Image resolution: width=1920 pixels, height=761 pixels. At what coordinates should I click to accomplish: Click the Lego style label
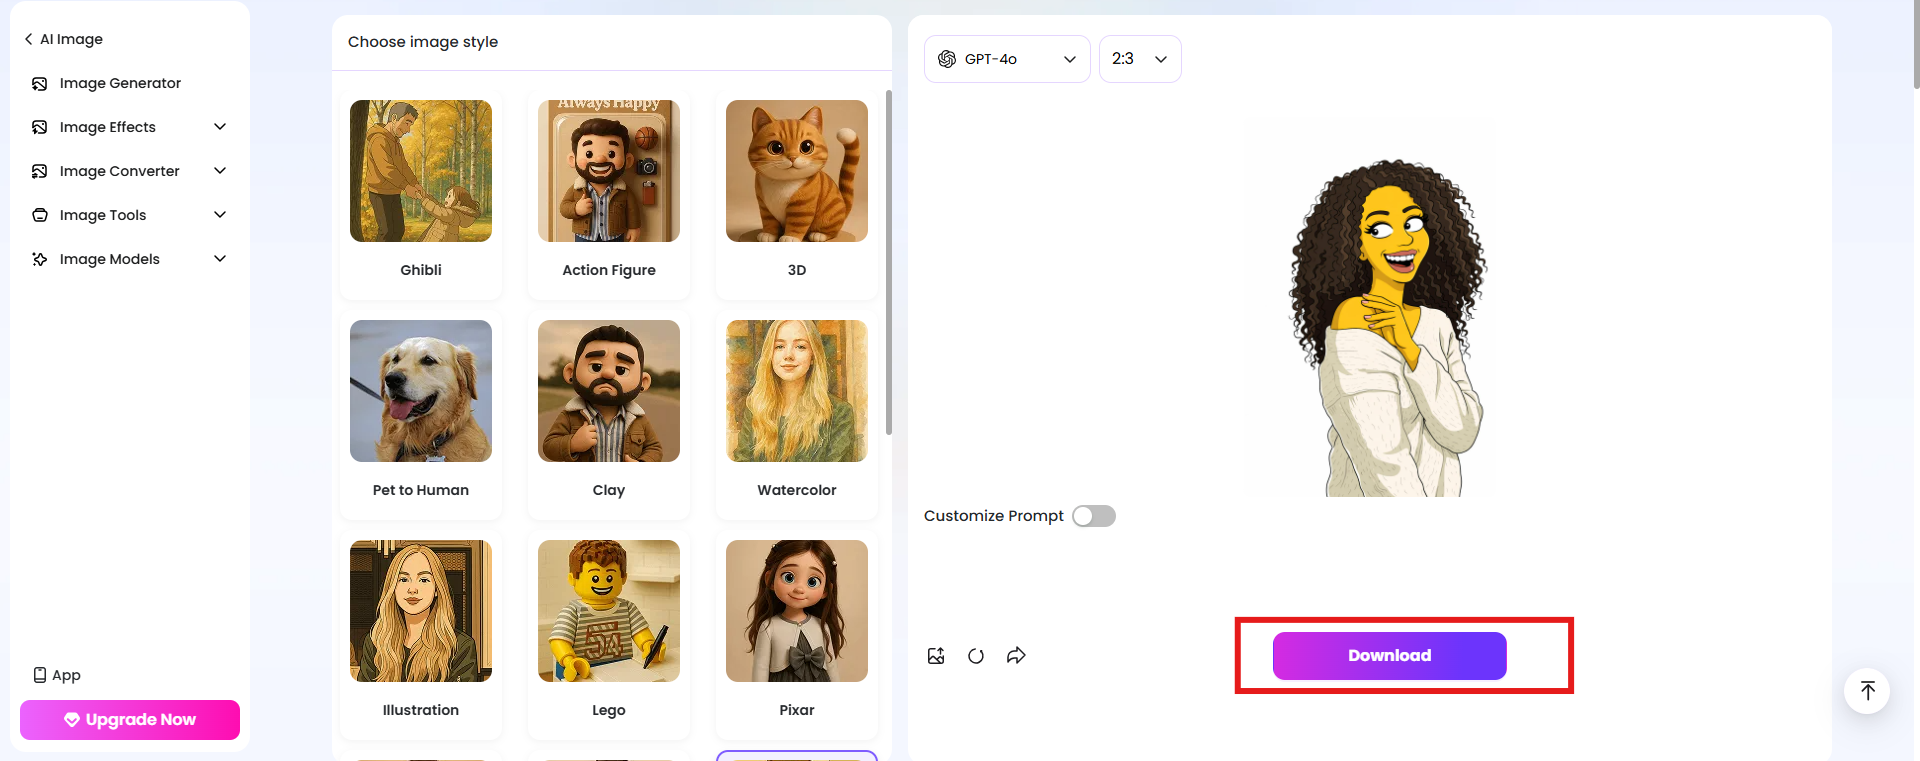(x=609, y=710)
